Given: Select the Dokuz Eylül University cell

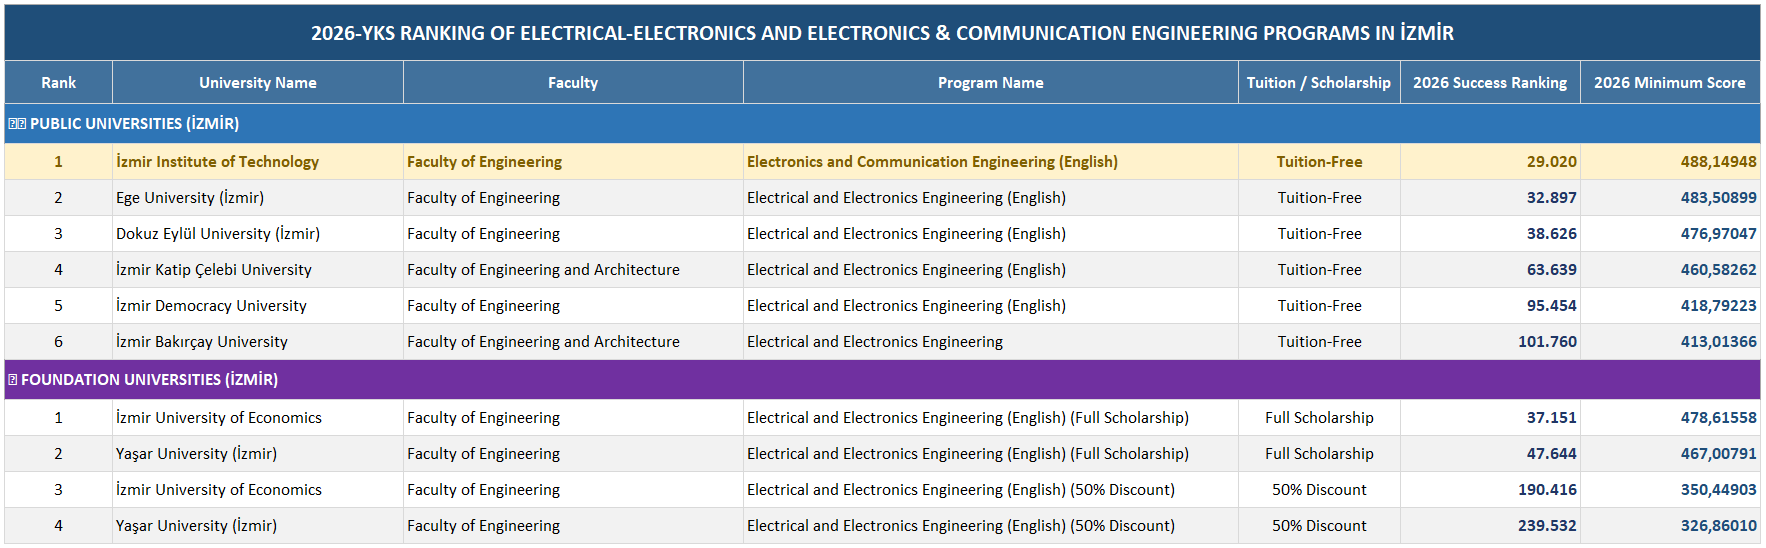Looking at the screenshot, I should pyautogui.click(x=258, y=234).
